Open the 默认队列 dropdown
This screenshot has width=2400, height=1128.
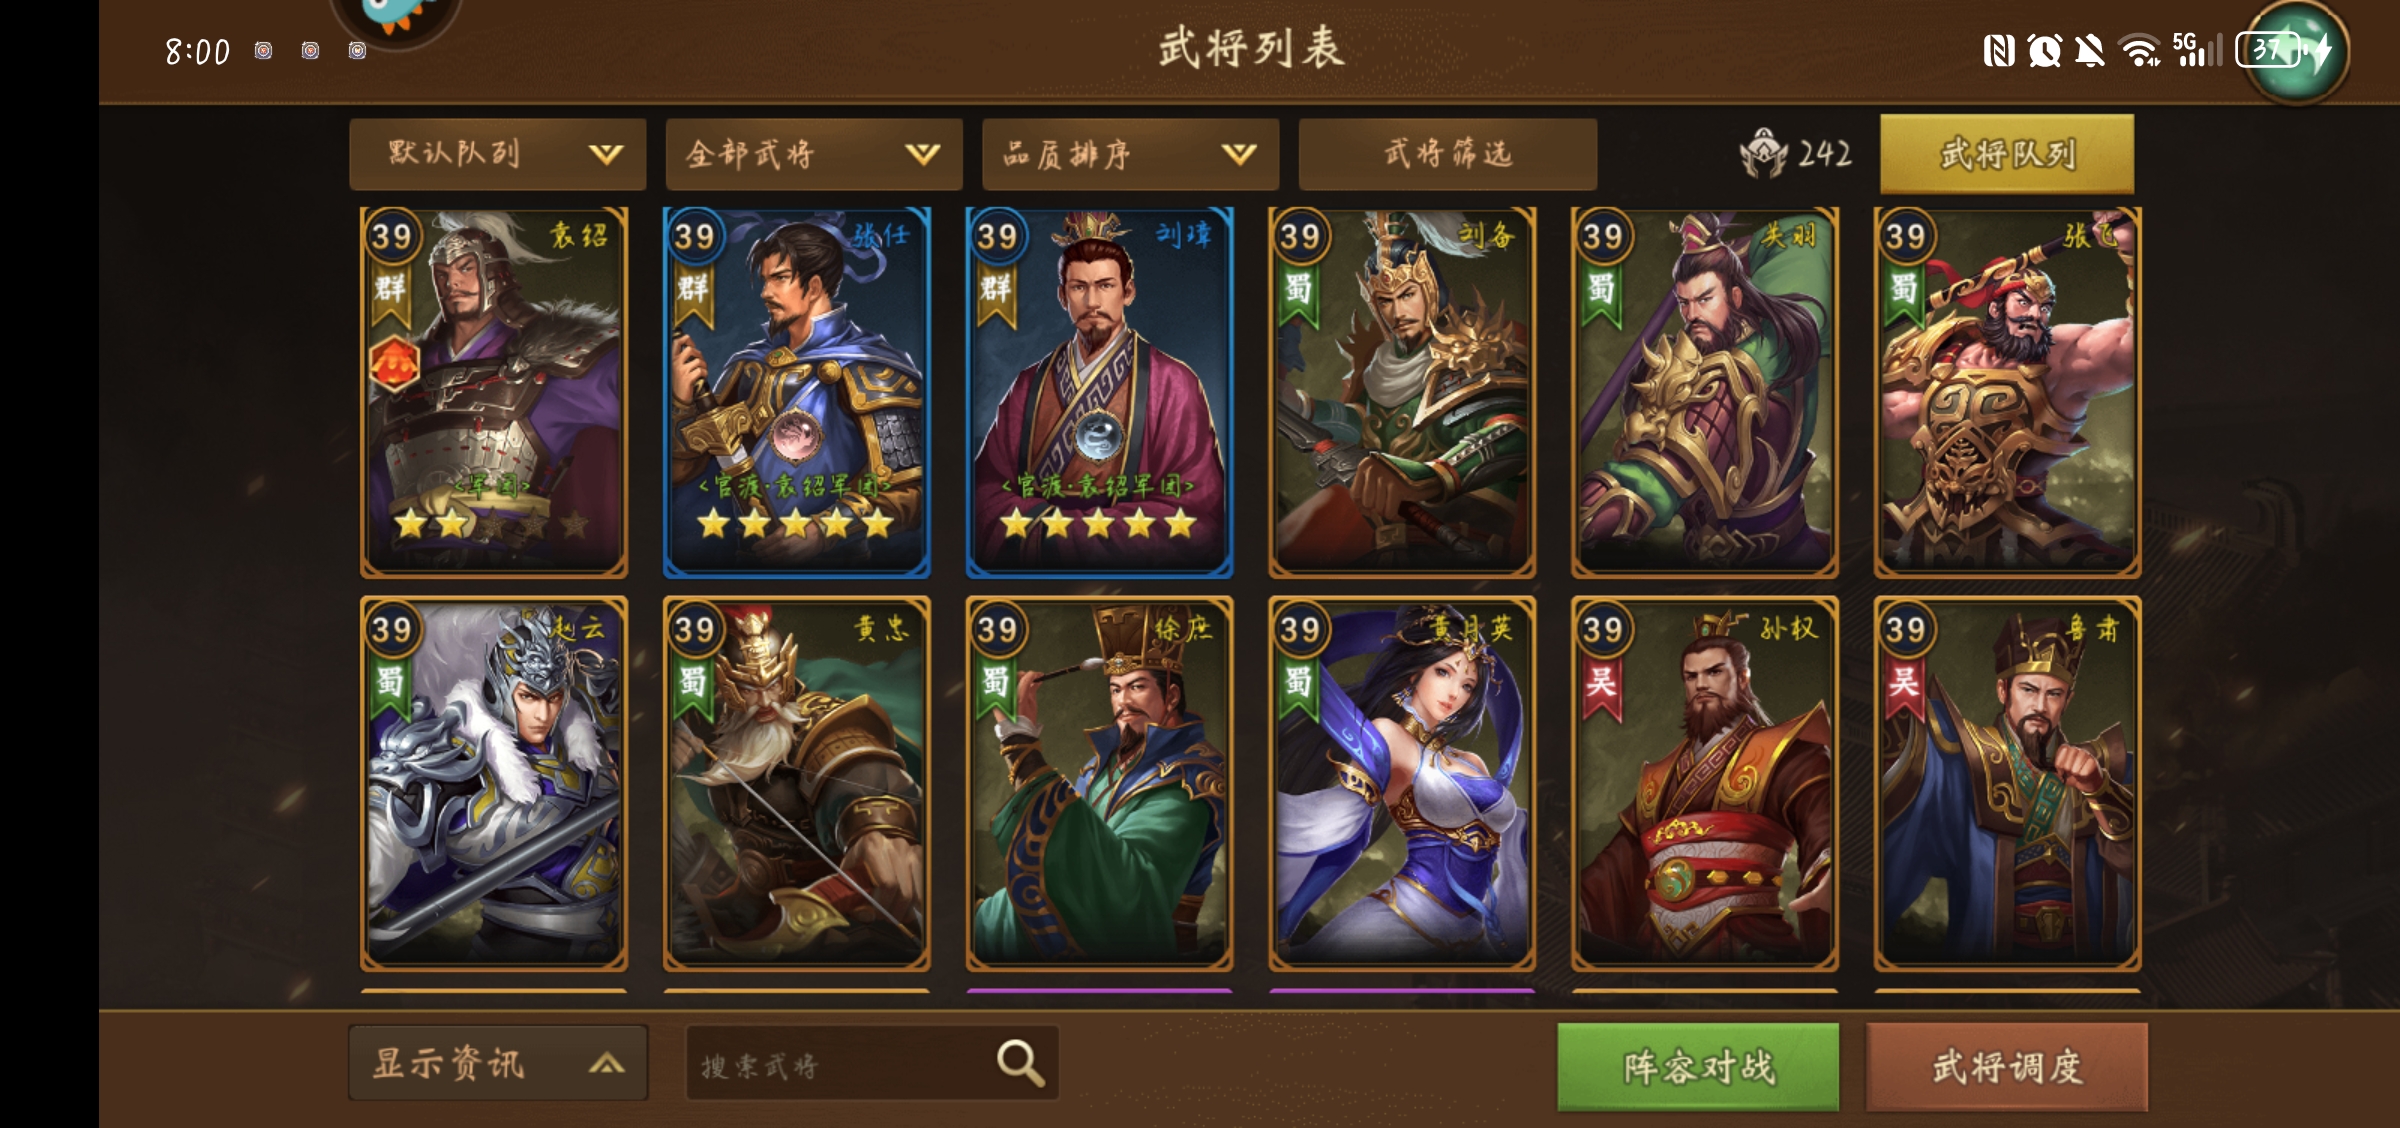(497, 154)
